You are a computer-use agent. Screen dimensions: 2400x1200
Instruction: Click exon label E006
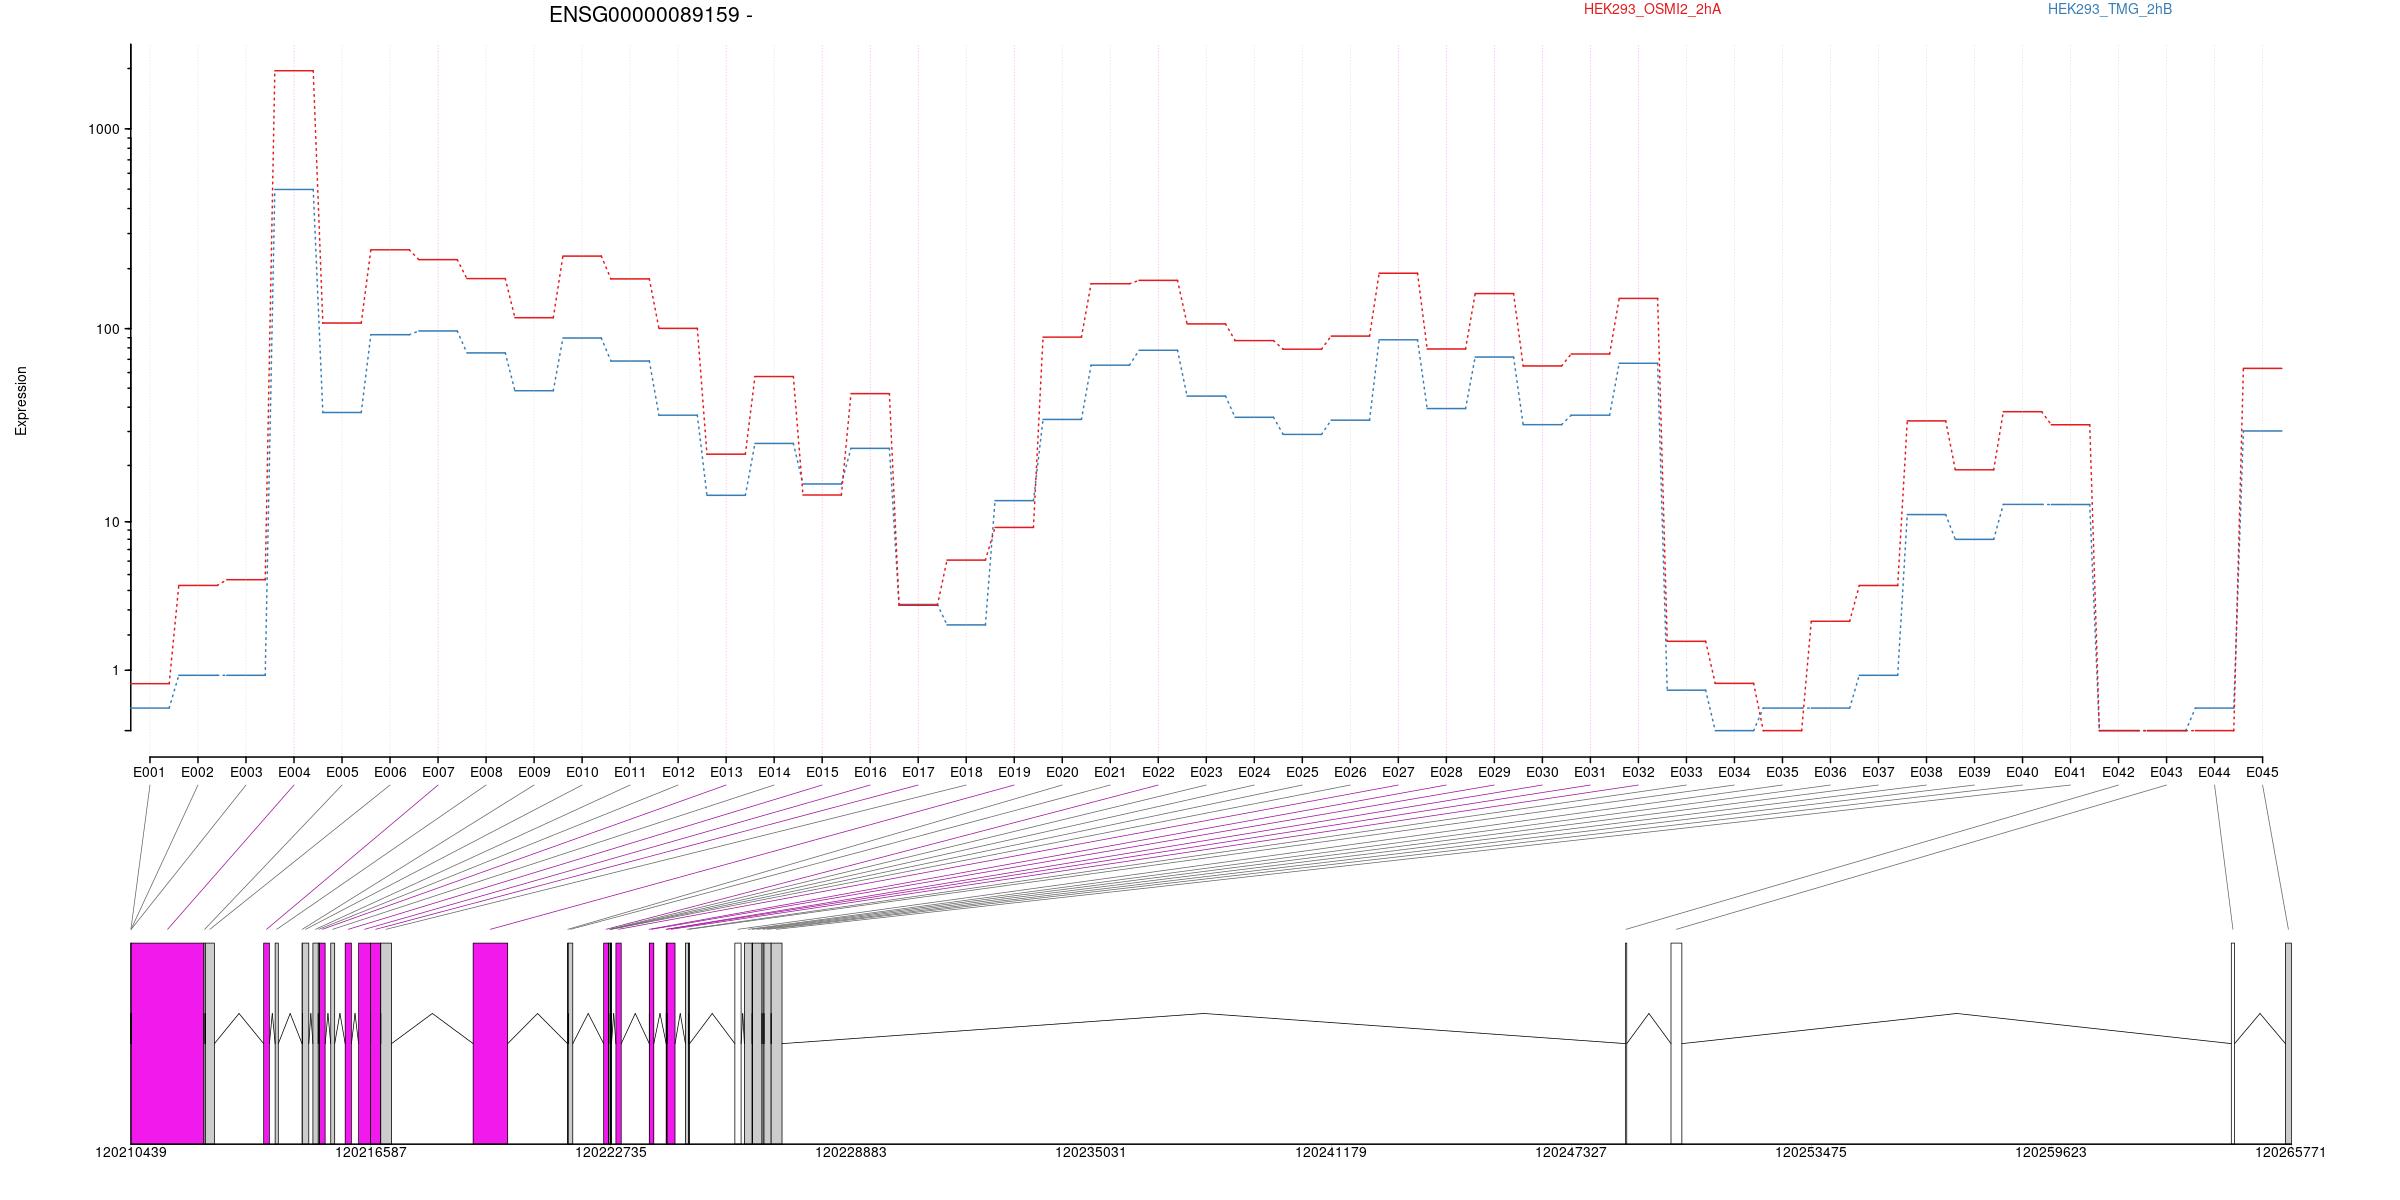click(390, 772)
